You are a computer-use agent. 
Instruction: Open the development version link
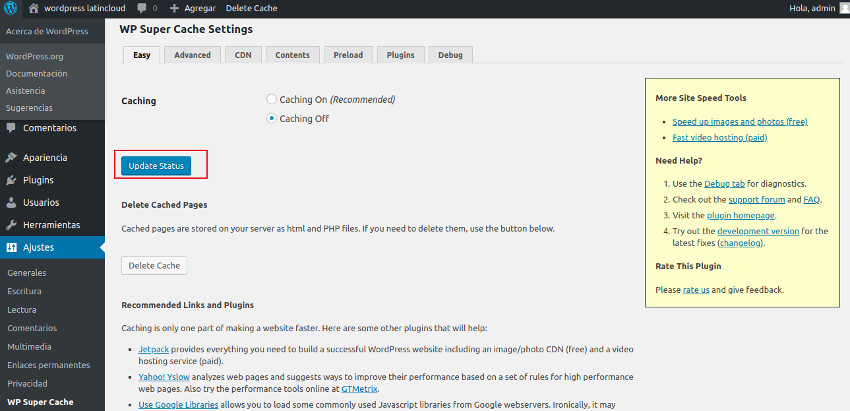[x=758, y=231]
